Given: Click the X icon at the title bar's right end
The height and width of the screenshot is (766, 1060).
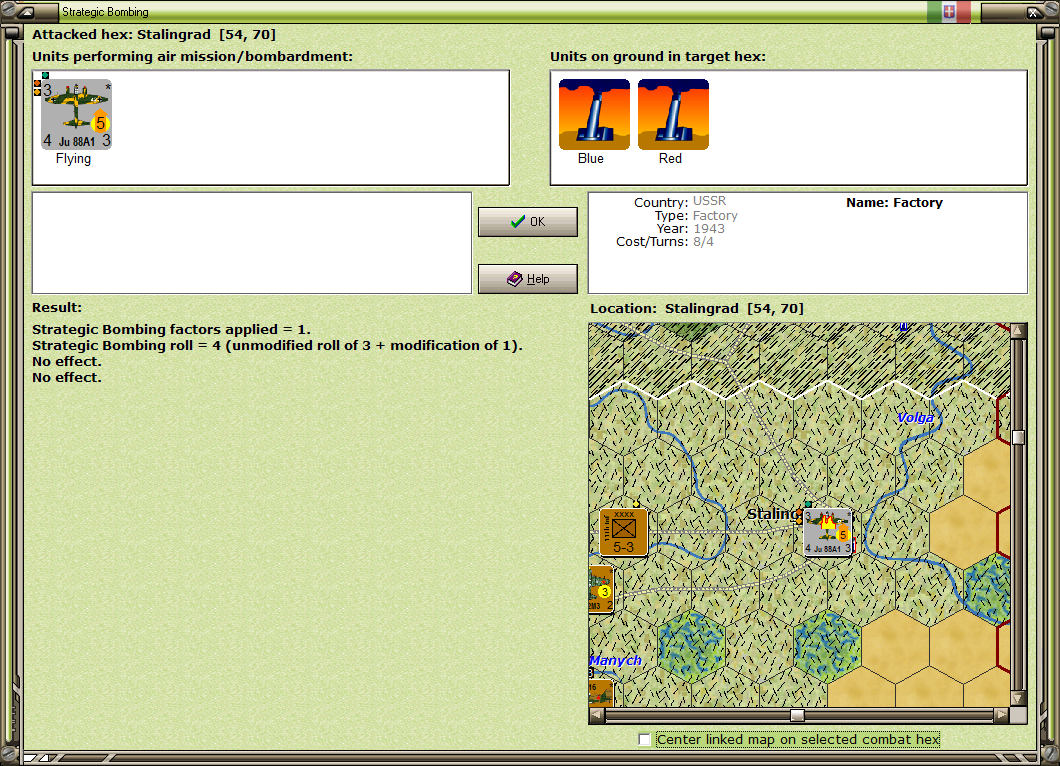Looking at the screenshot, I should pos(1034,12).
